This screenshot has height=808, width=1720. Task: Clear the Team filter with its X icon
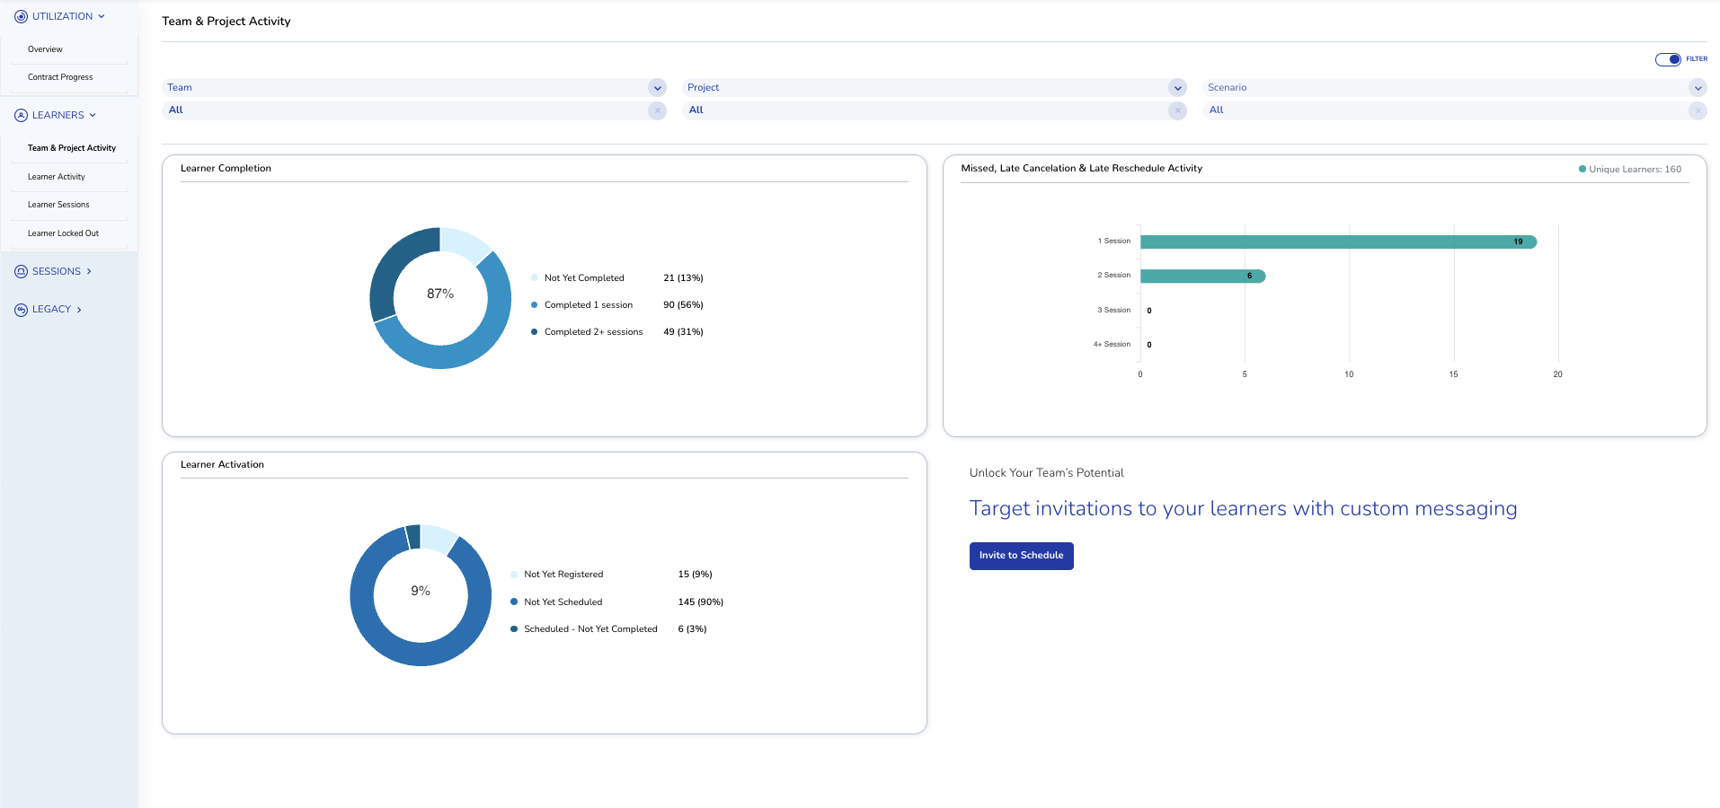657,111
